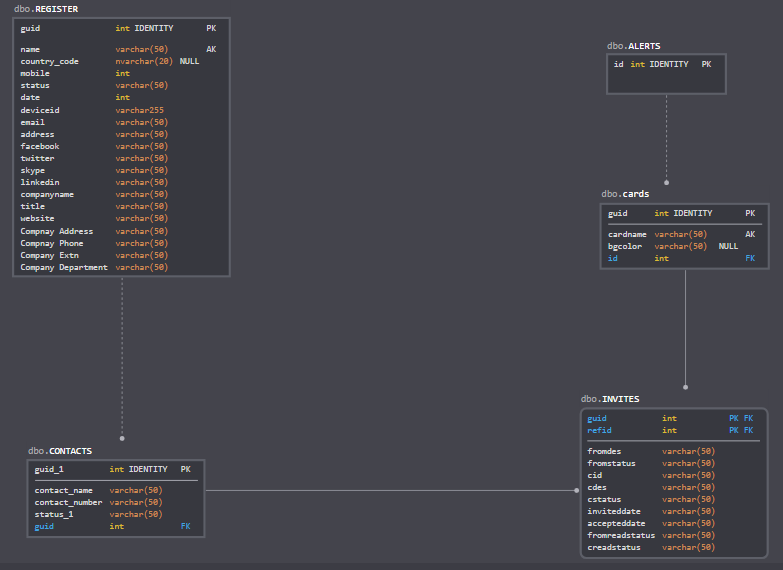This screenshot has height=570, width=783.
Task: Click the cardname column in cards table
Action: 627,234
